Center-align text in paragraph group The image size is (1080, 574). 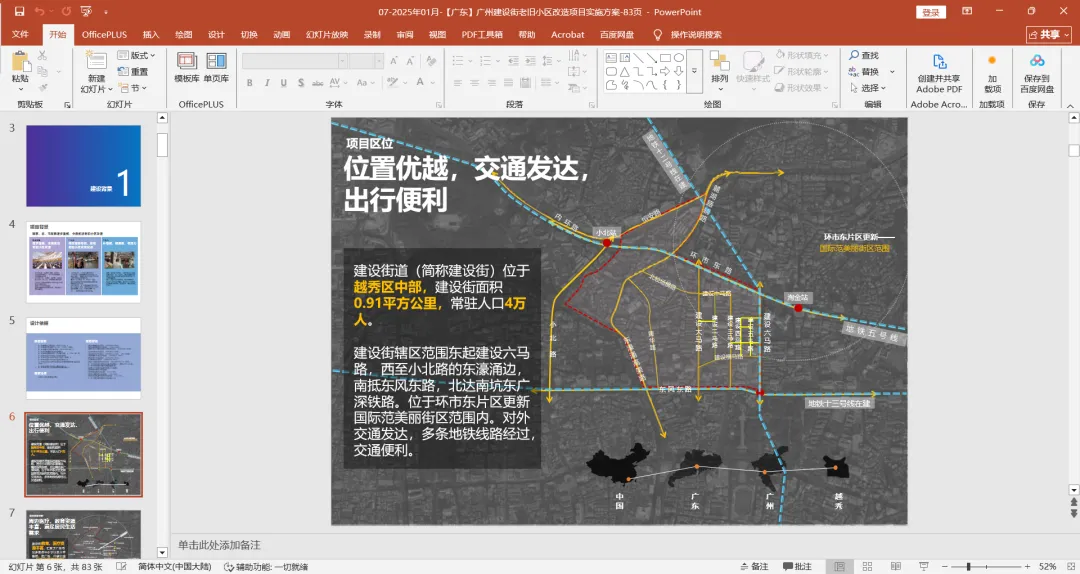point(475,83)
